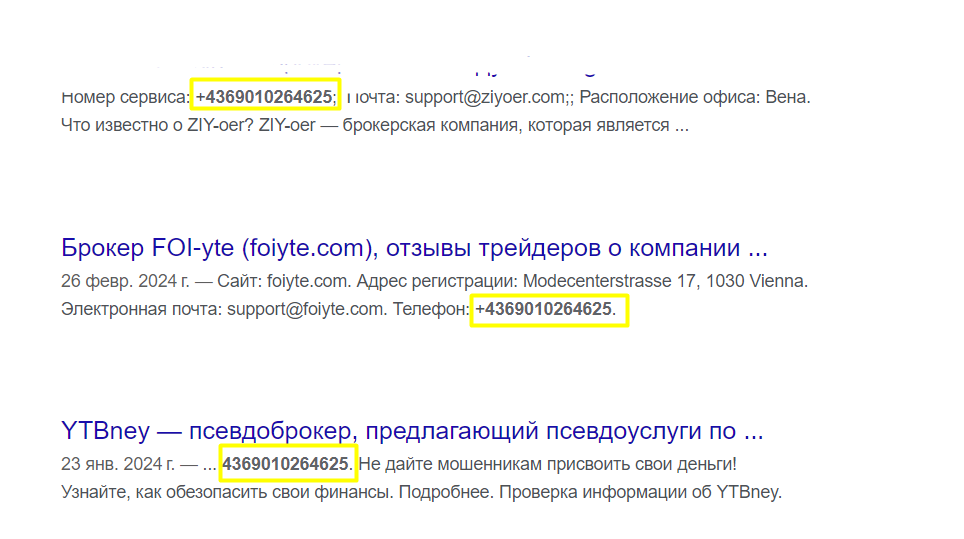Click address Modecenterstrasse 17, 1030 Vienna
The image size is (964, 539).
665,281
